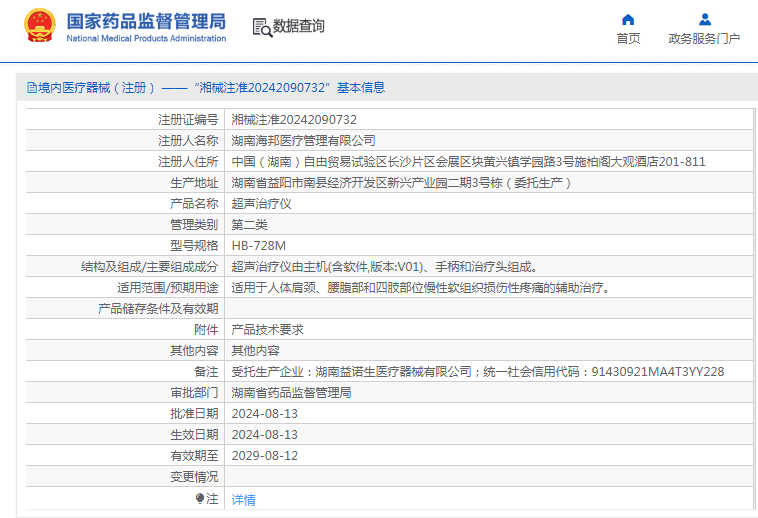
Task: Select registration number 湘械注准20242090732 value
Action: point(294,119)
